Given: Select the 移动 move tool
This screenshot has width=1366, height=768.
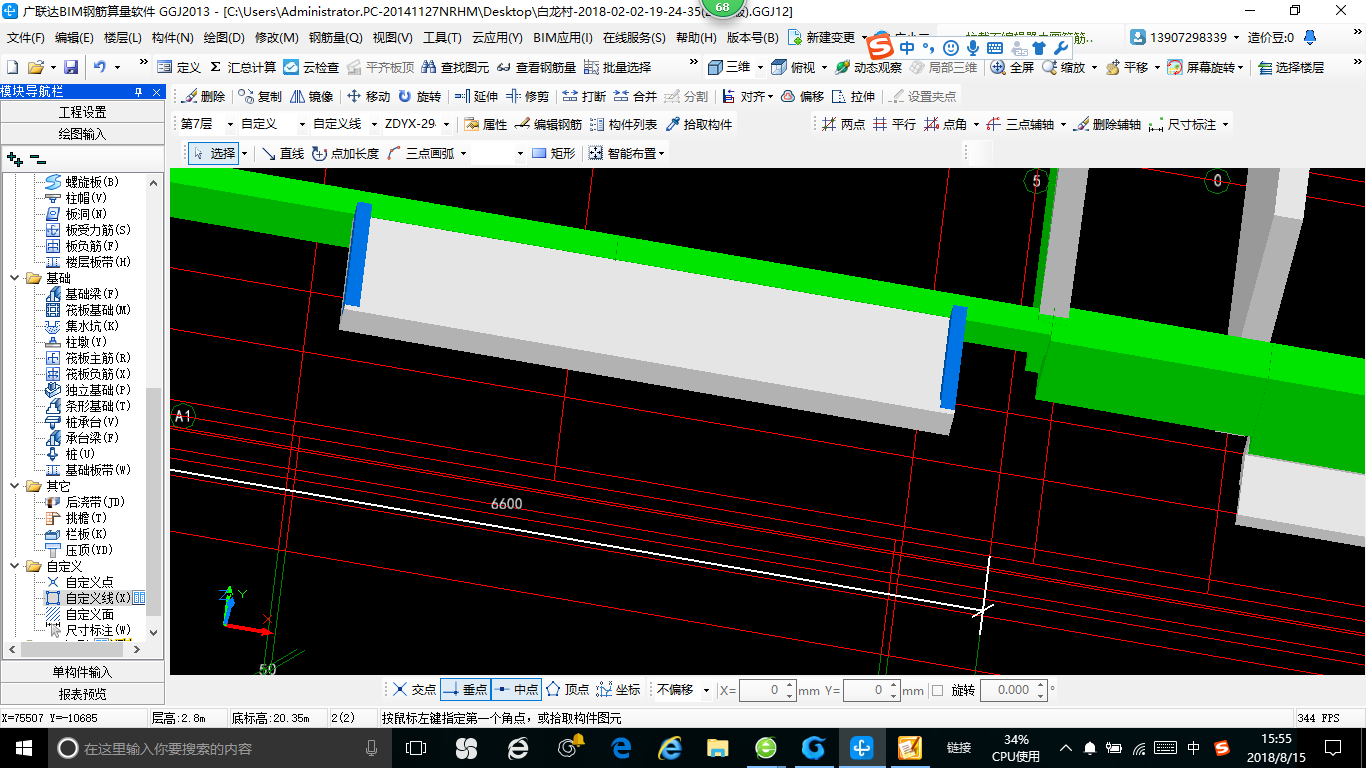Looking at the screenshot, I should 368,97.
